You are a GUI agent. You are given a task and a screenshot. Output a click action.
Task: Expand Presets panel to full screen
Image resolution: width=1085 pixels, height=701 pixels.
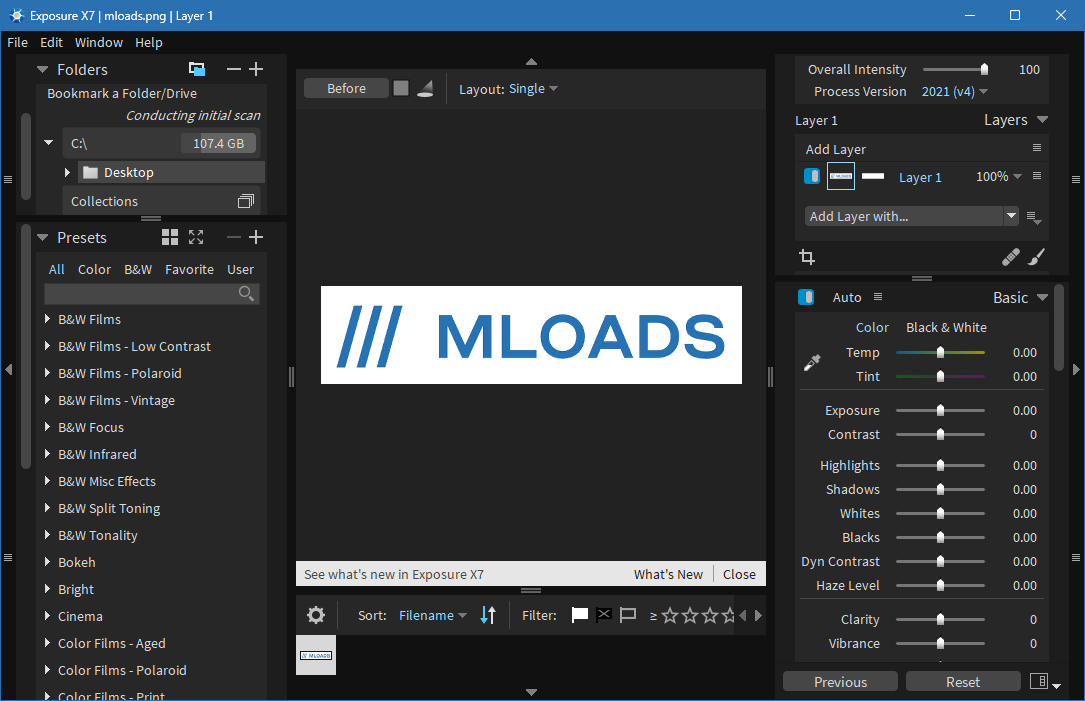pyautogui.click(x=196, y=237)
